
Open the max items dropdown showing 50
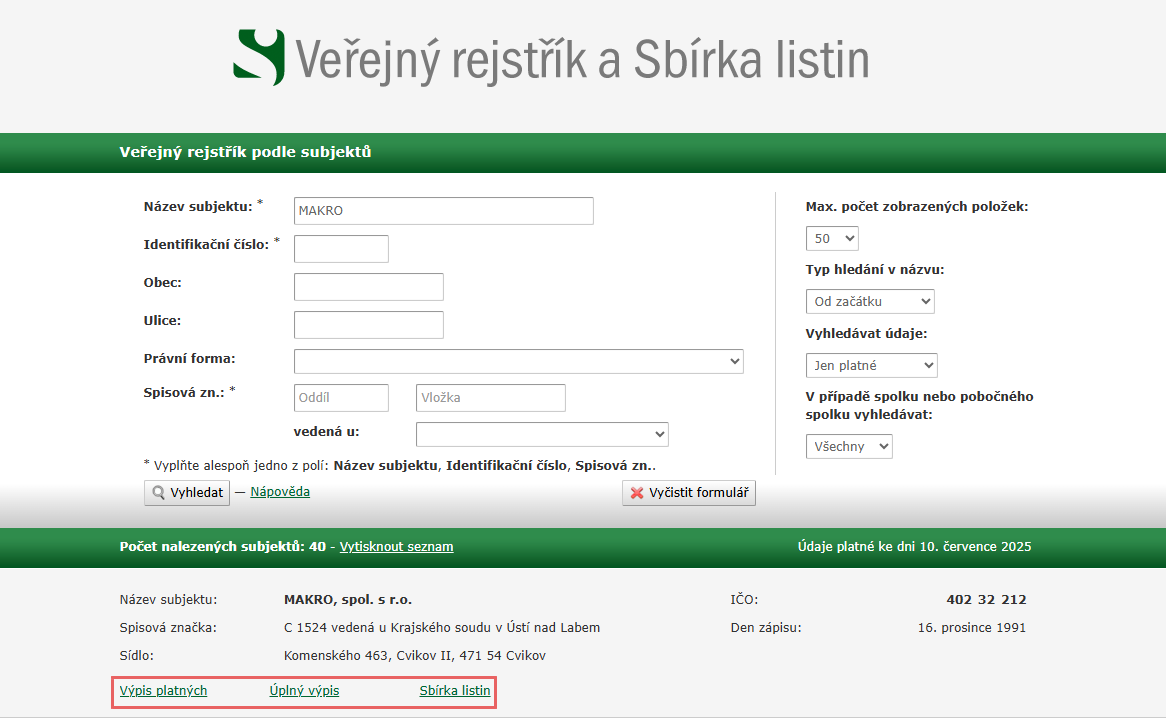pos(831,239)
